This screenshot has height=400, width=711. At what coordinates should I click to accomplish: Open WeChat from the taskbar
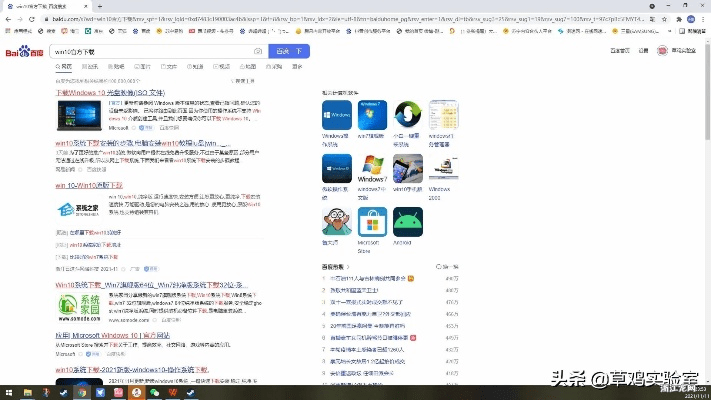[155, 393]
